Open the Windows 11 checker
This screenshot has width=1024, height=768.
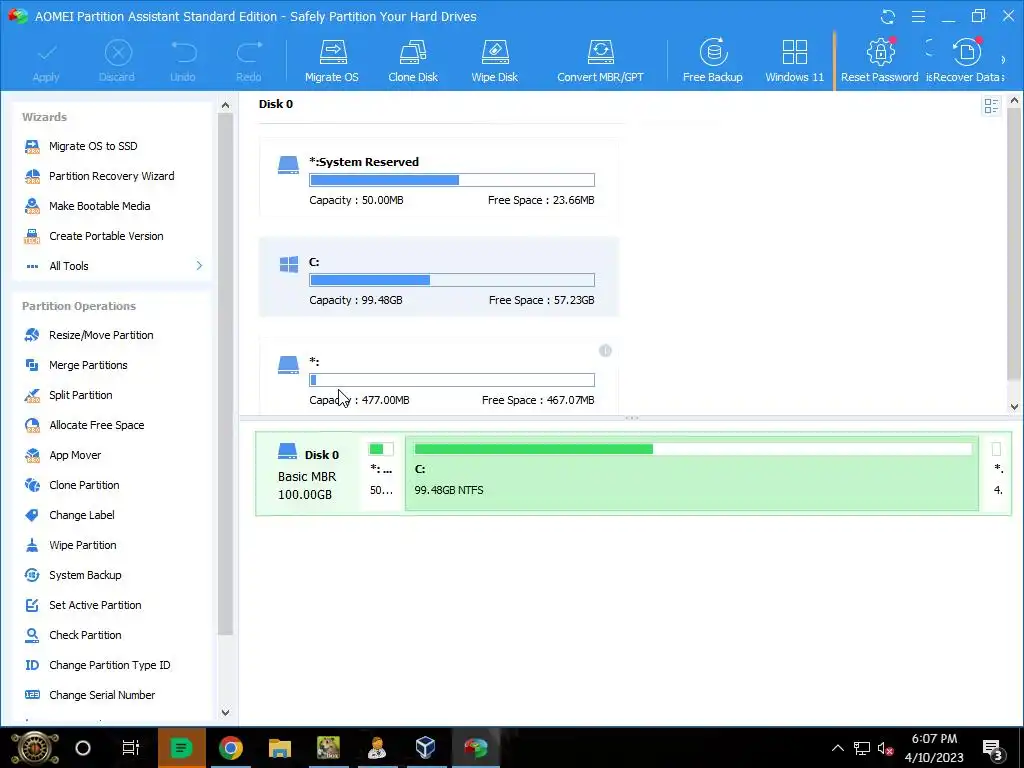[794, 61]
